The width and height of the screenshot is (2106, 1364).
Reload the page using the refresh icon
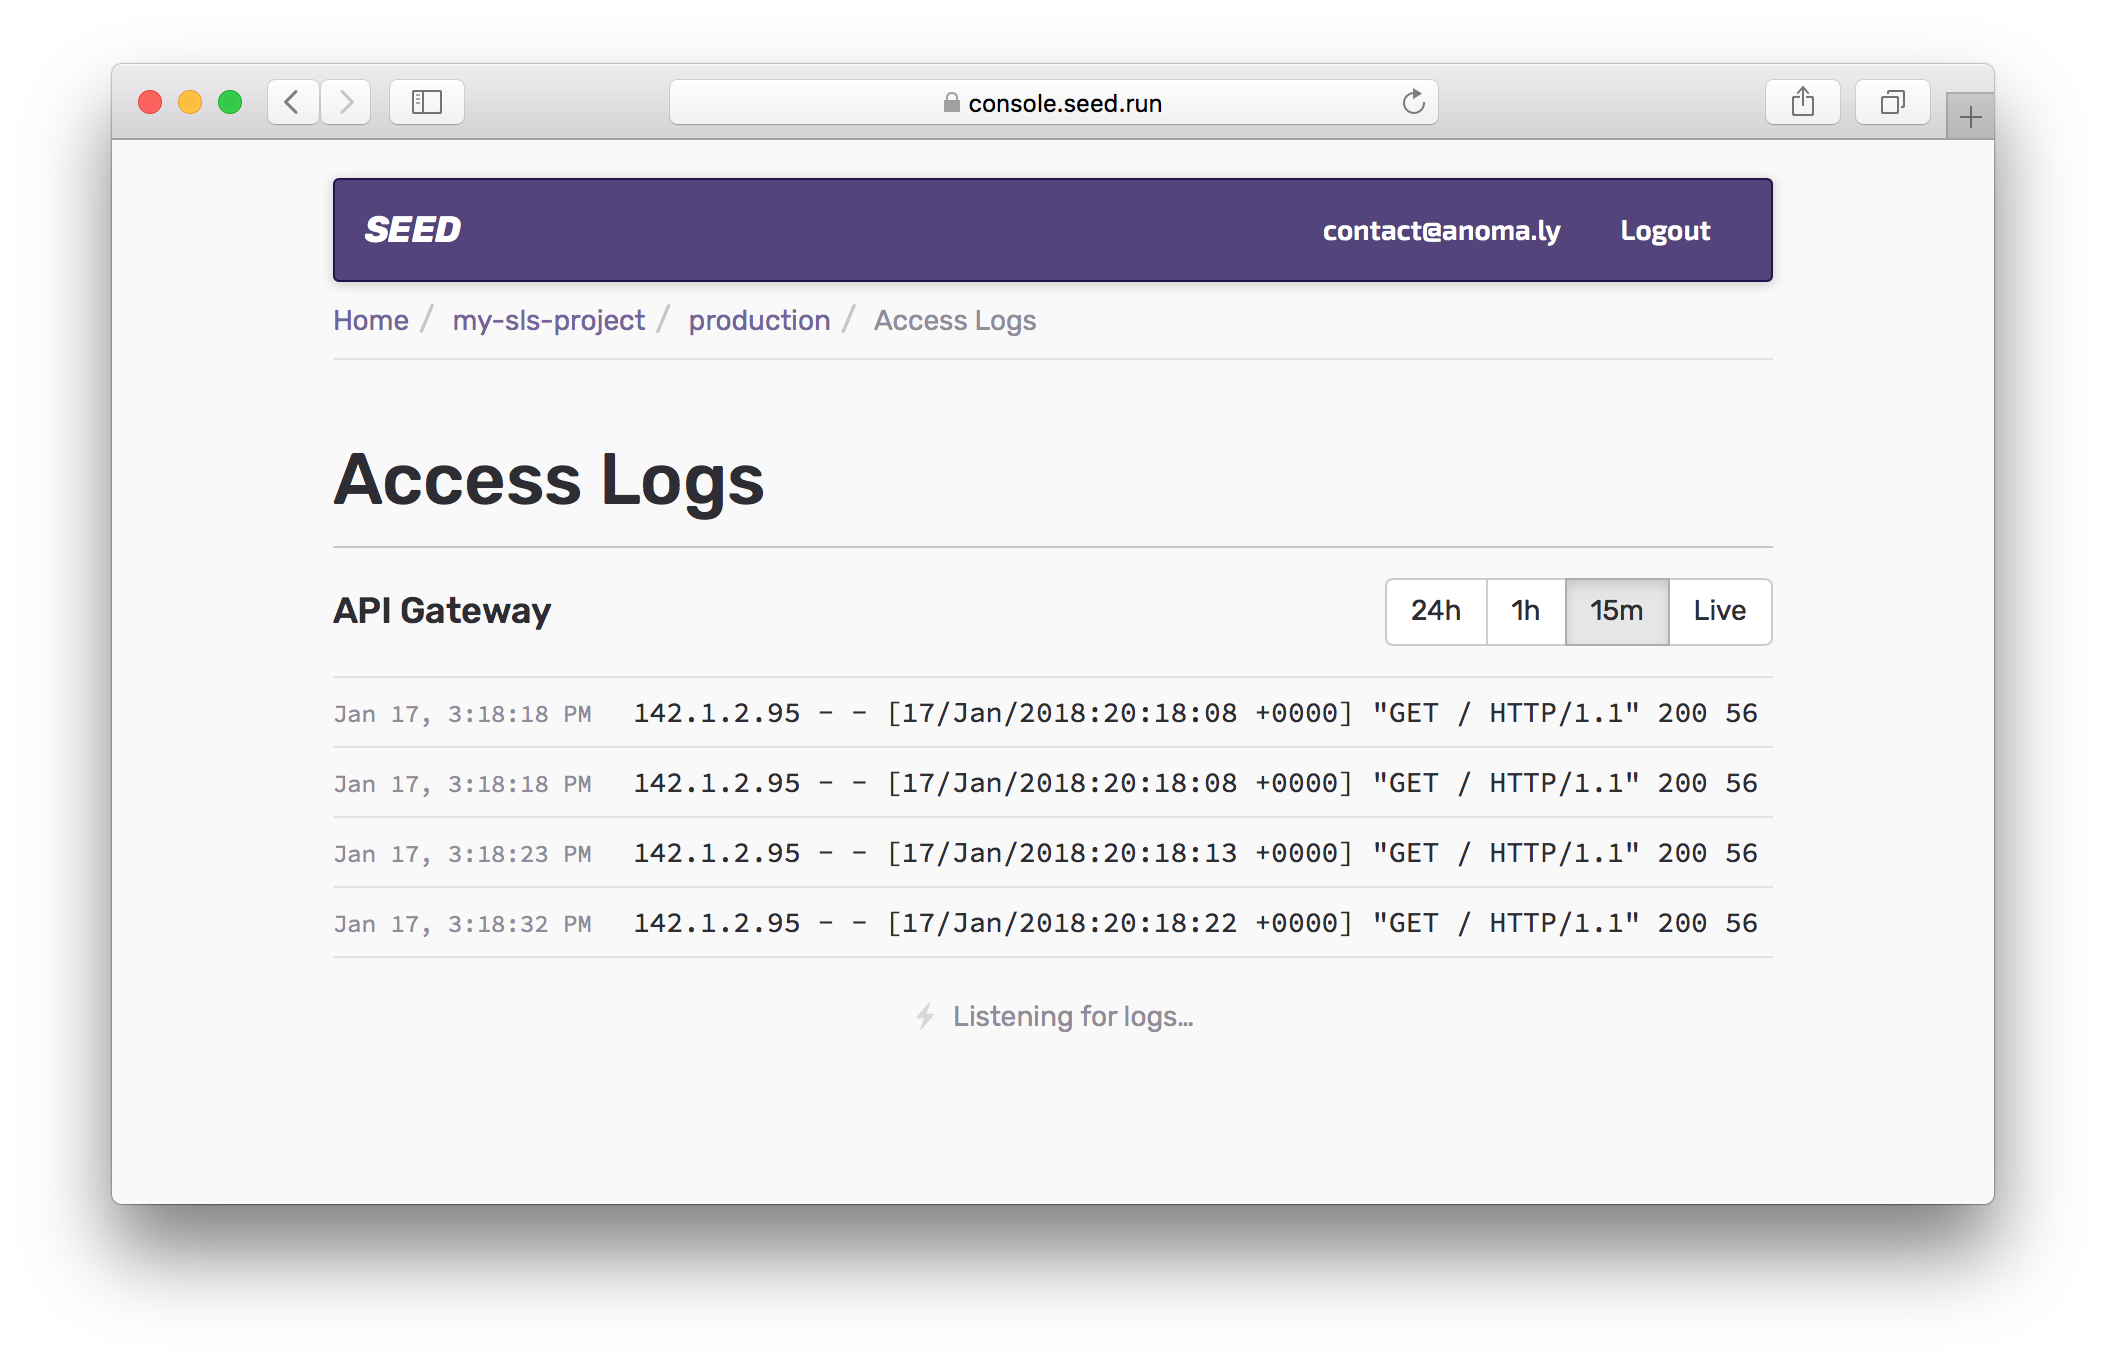pos(1411,101)
